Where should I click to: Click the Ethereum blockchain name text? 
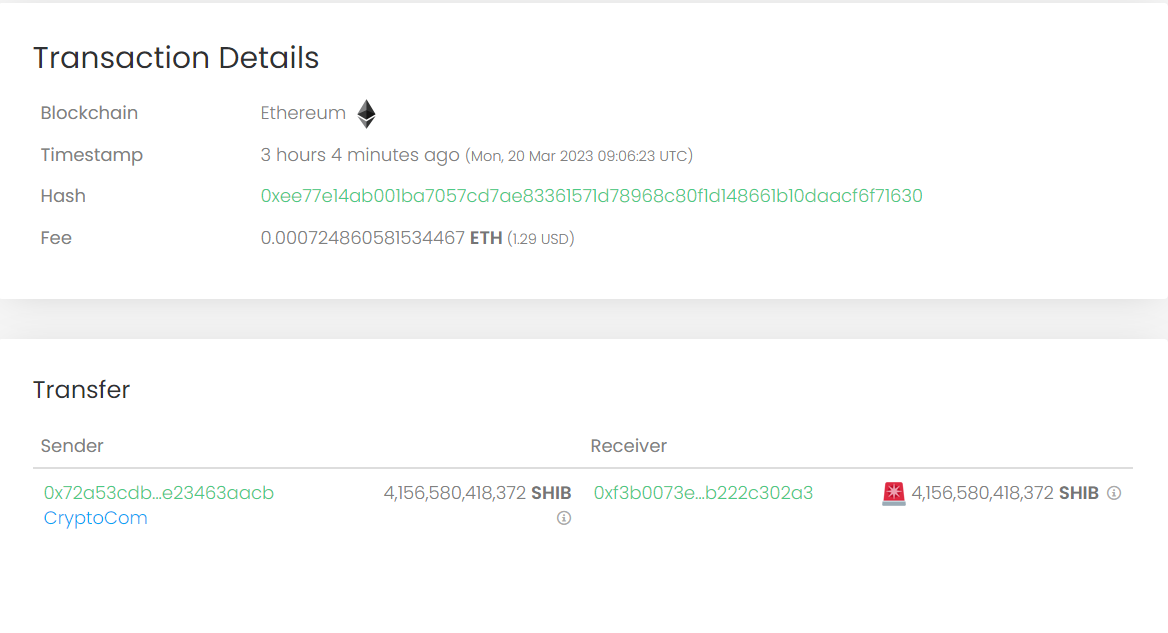(x=303, y=113)
